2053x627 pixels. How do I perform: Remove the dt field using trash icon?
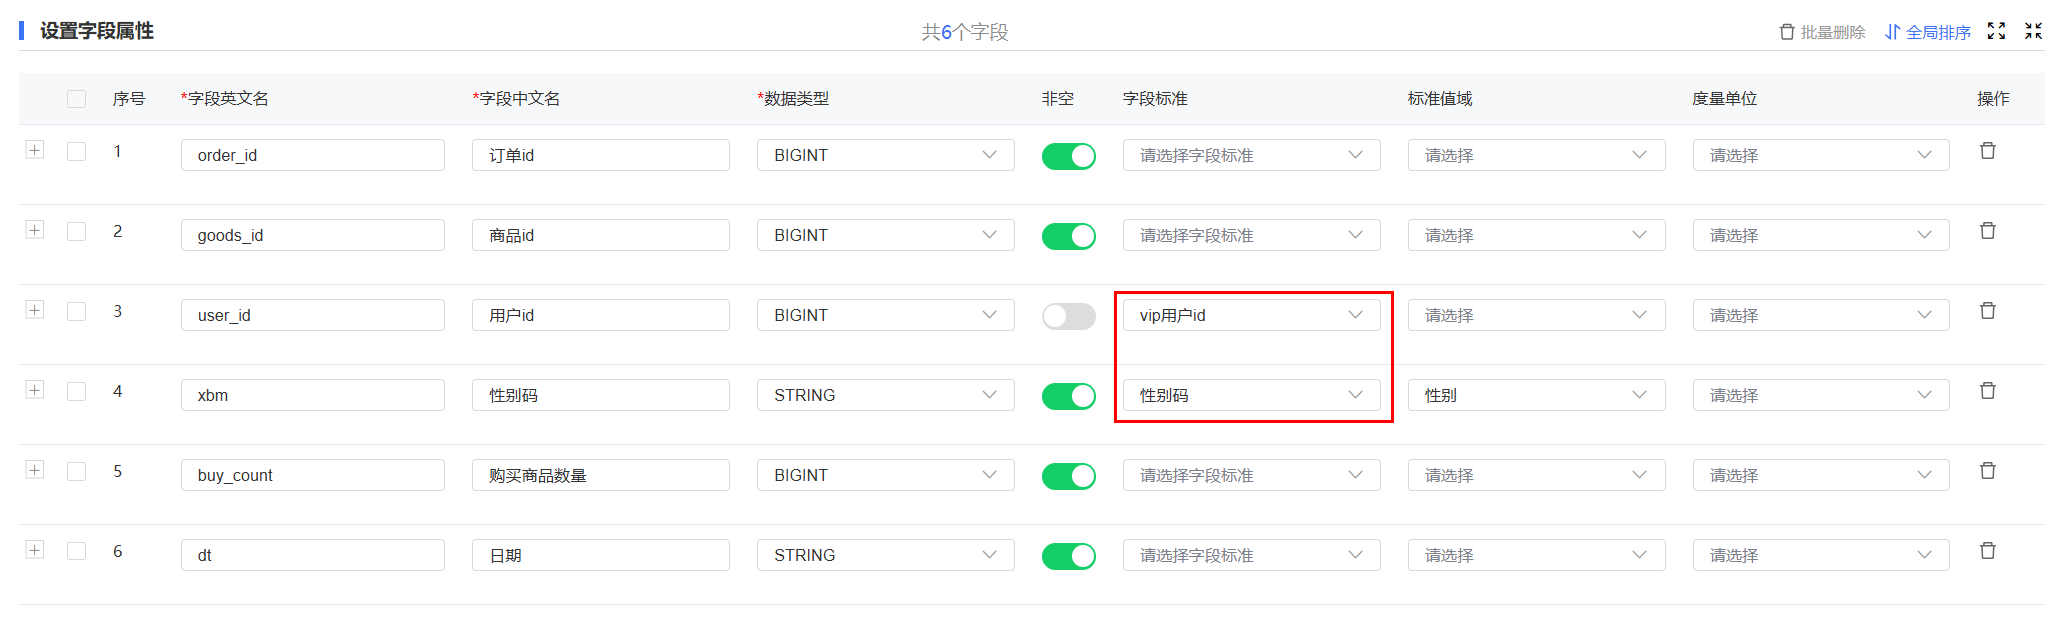[1988, 551]
